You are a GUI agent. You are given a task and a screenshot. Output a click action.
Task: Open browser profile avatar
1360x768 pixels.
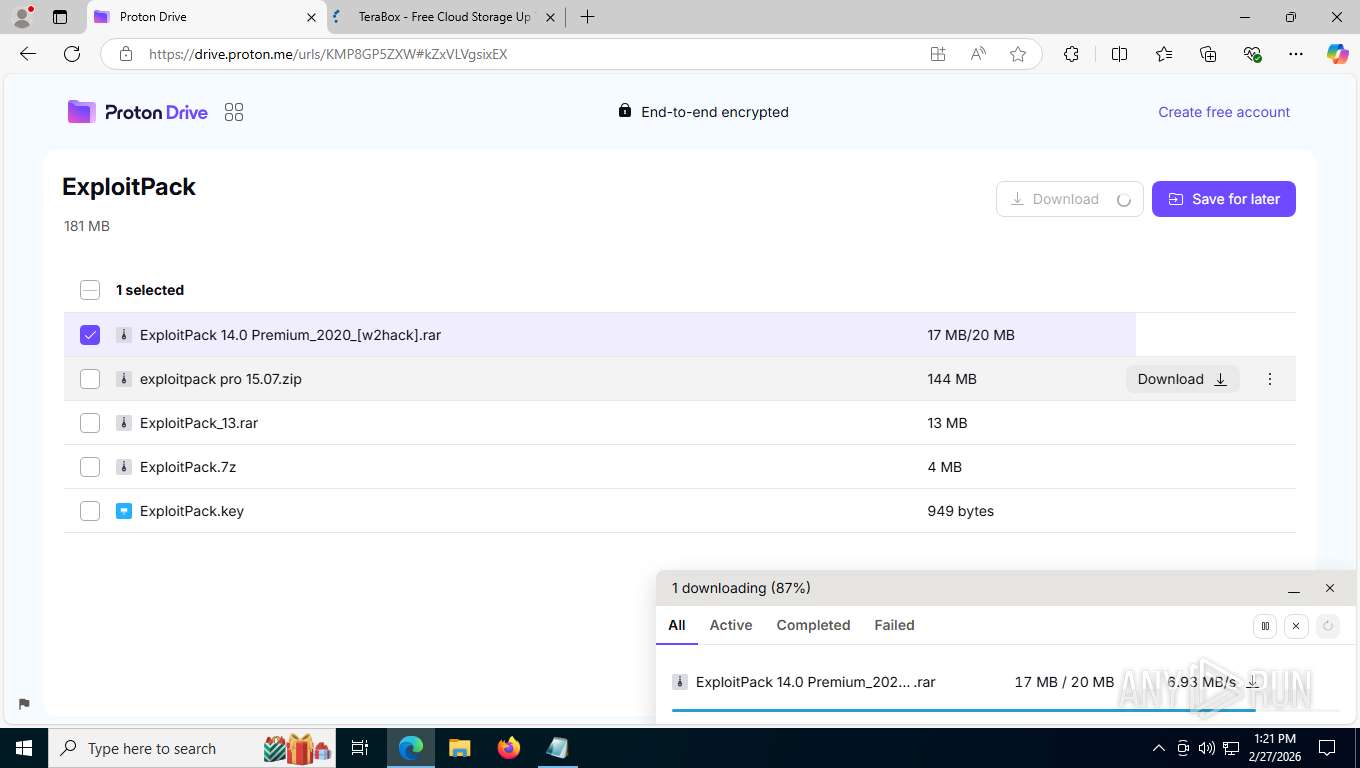[22, 17]
